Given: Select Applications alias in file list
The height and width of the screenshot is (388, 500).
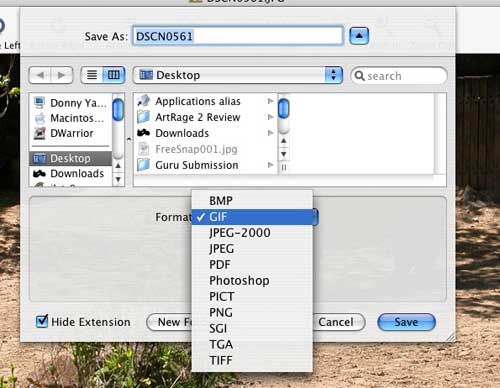Looking at the screenshot, I should (x=206, y=101).
